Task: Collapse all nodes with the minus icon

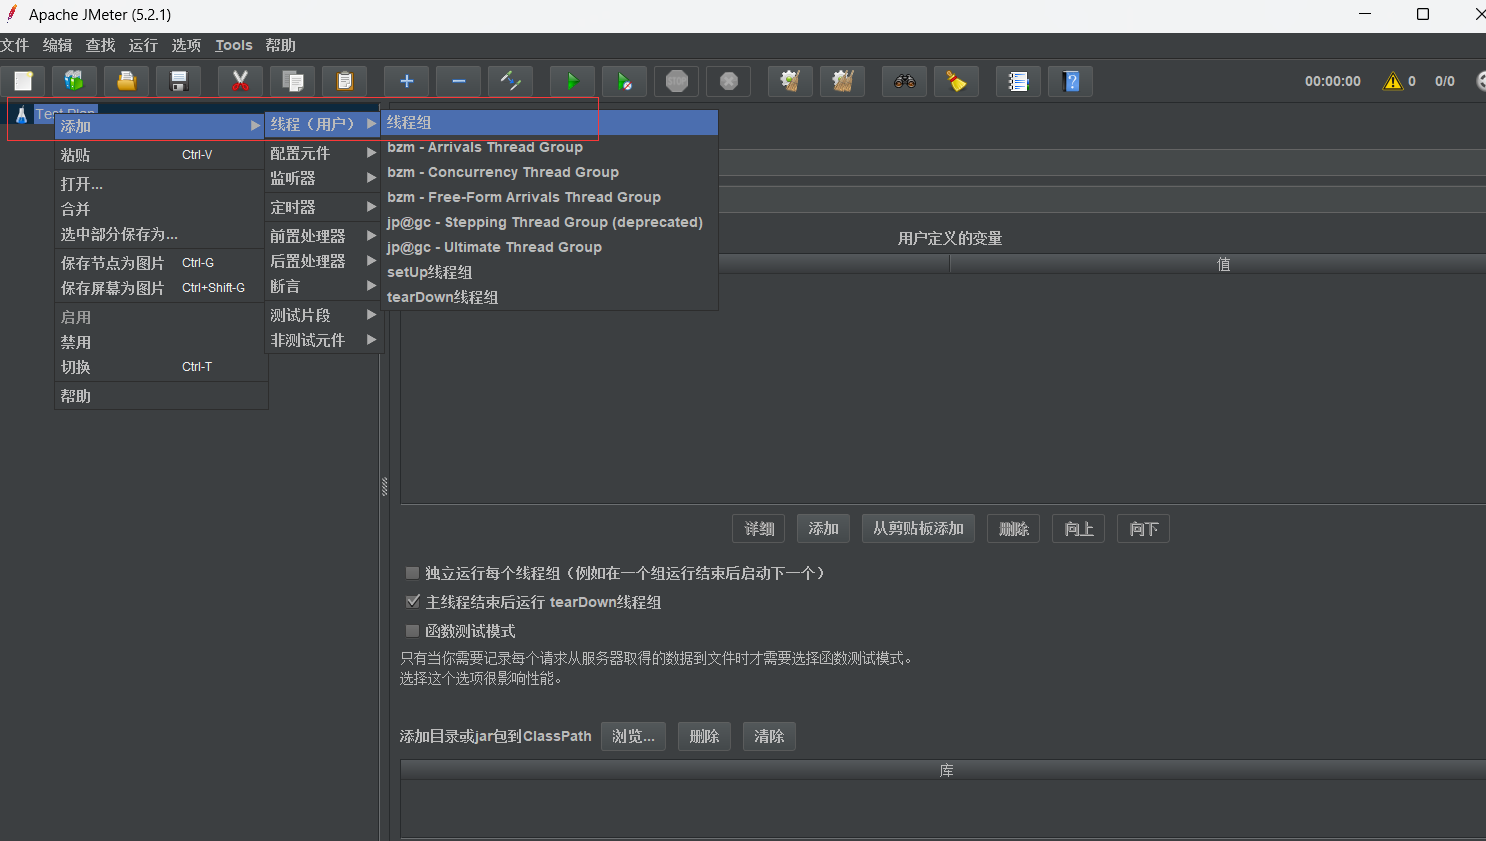Action: [x=458, y=81]
